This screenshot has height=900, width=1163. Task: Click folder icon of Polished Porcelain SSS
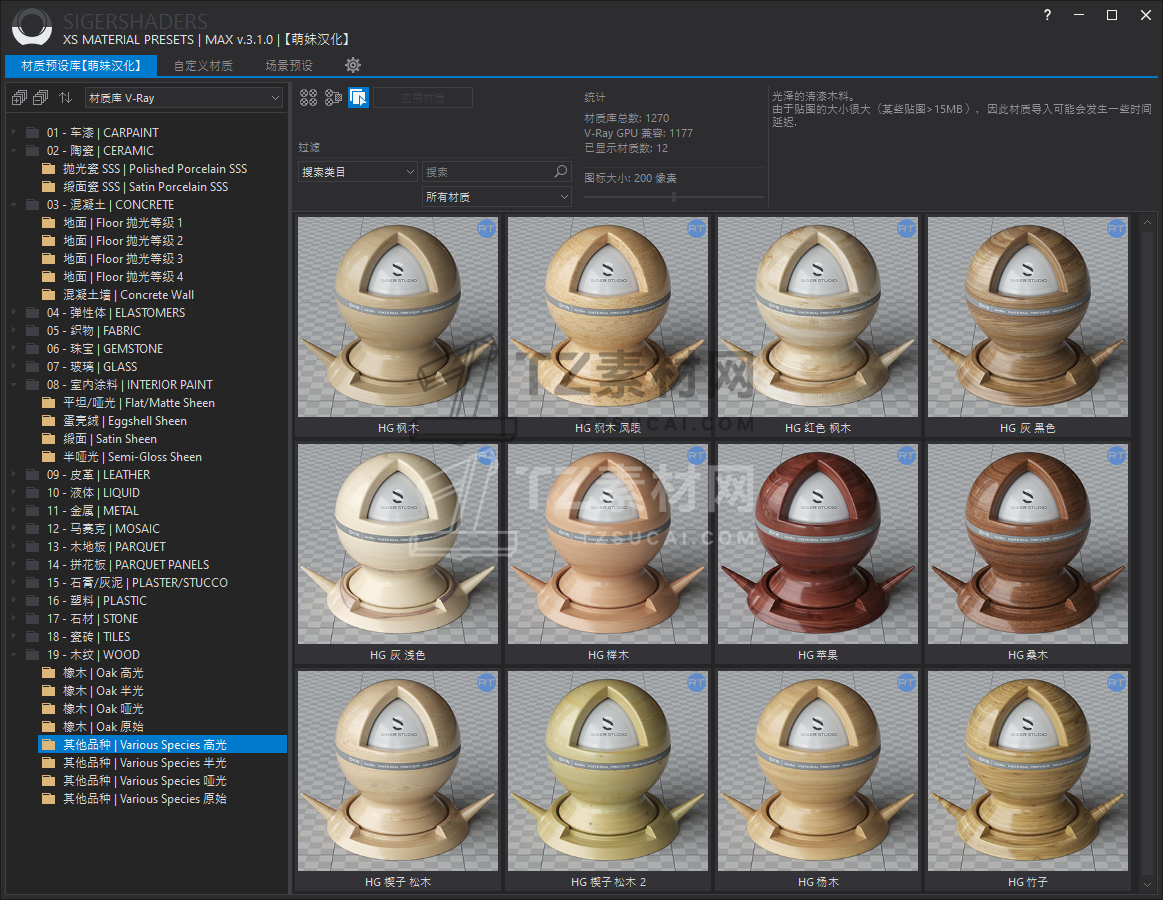coord(49,168)
